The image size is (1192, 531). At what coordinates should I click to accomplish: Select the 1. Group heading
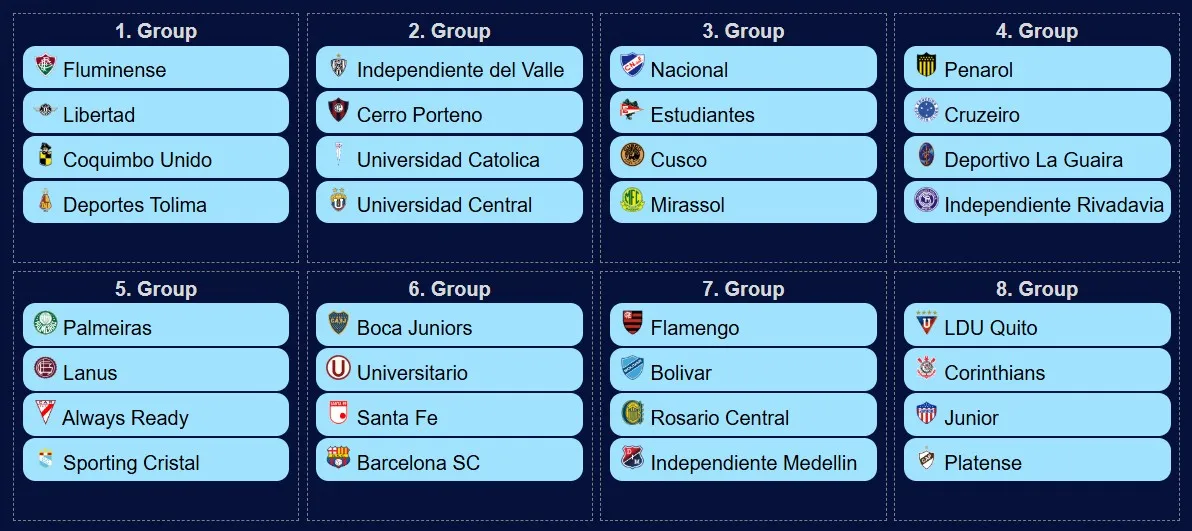(x=156, y=31)
